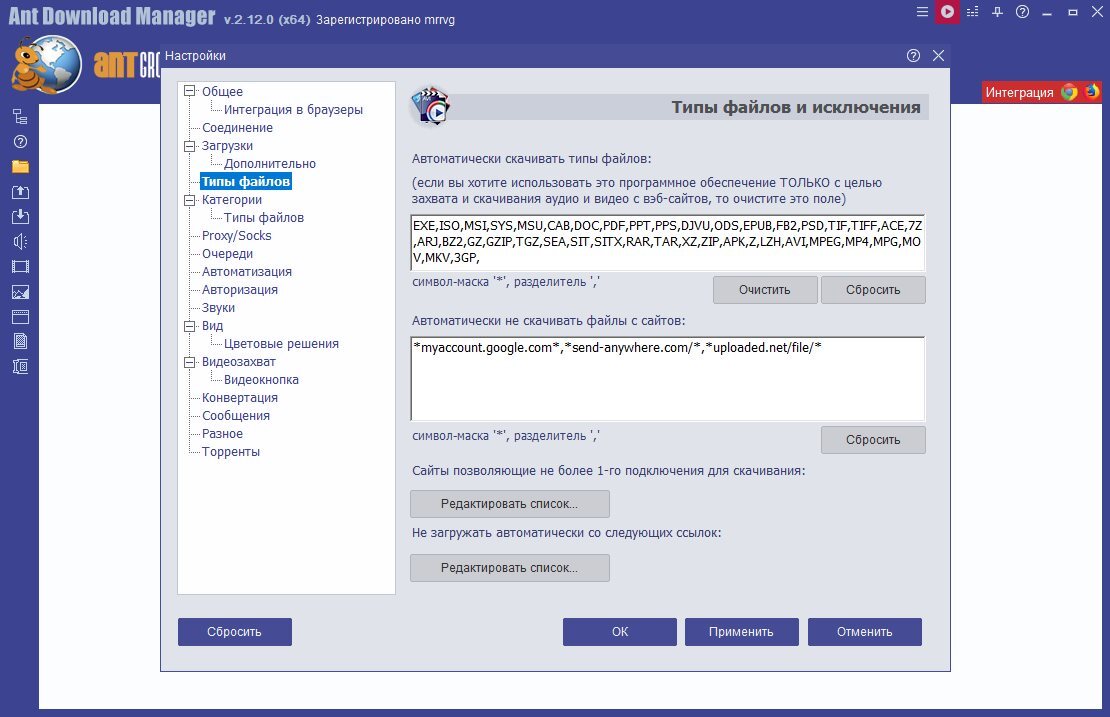The width and height of the screenshot is (1110, 717).
Task: Click the help question mark in Настройки dialog
Action: pyautogui.click(x=913, y=56)
